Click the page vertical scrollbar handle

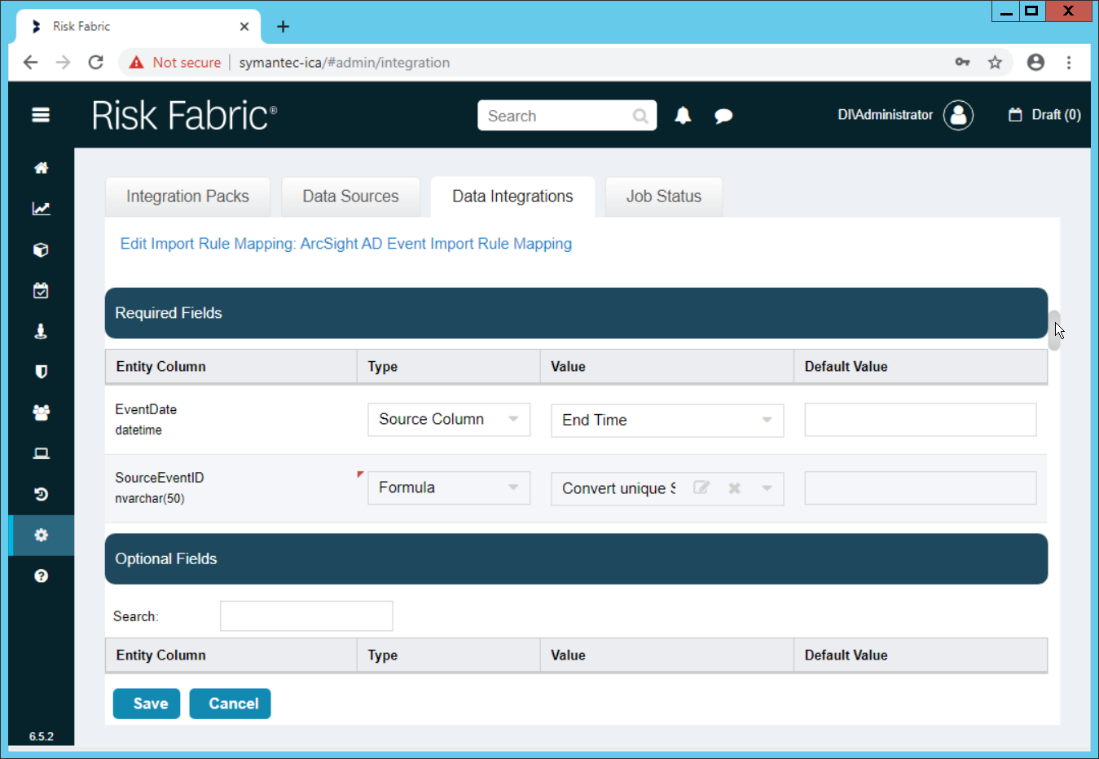coord(1054,330)
